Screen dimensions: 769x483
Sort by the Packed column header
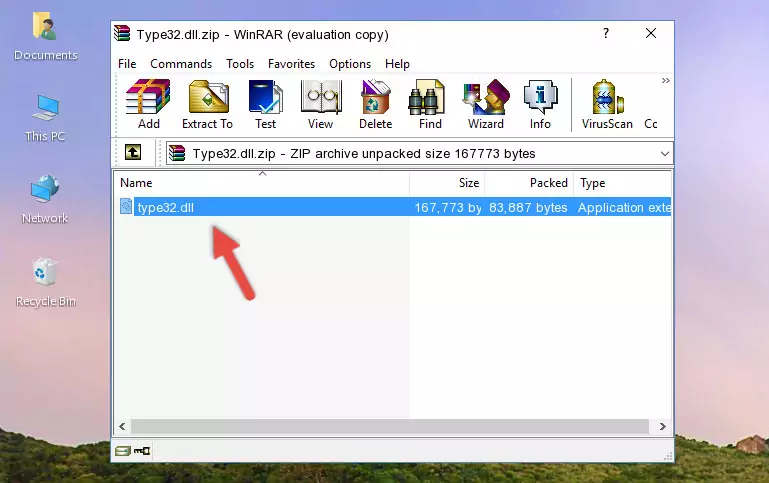tap(529, 183)
